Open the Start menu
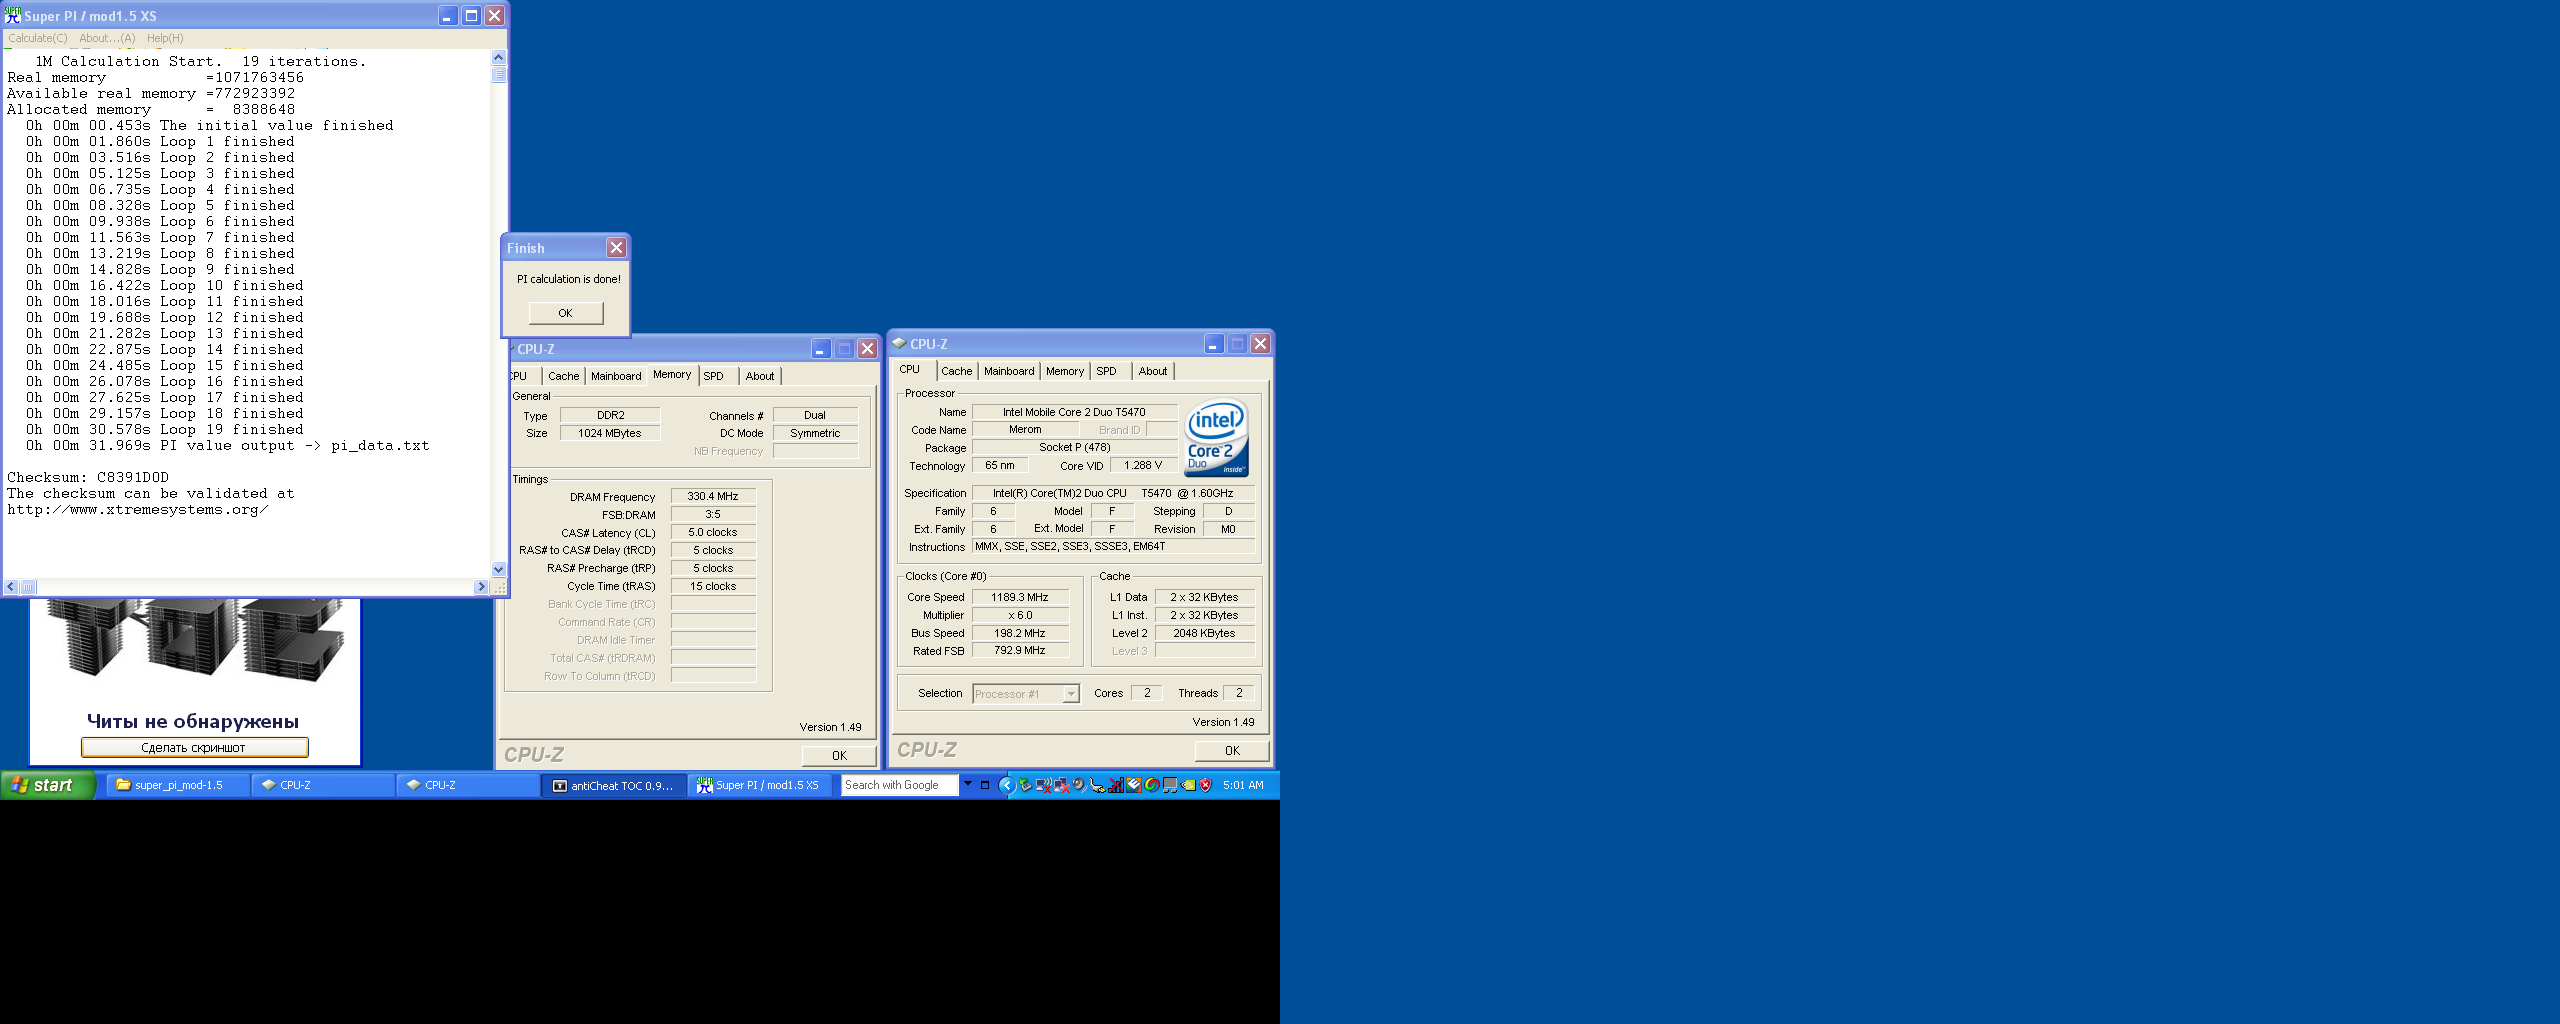 pos(48,785)
